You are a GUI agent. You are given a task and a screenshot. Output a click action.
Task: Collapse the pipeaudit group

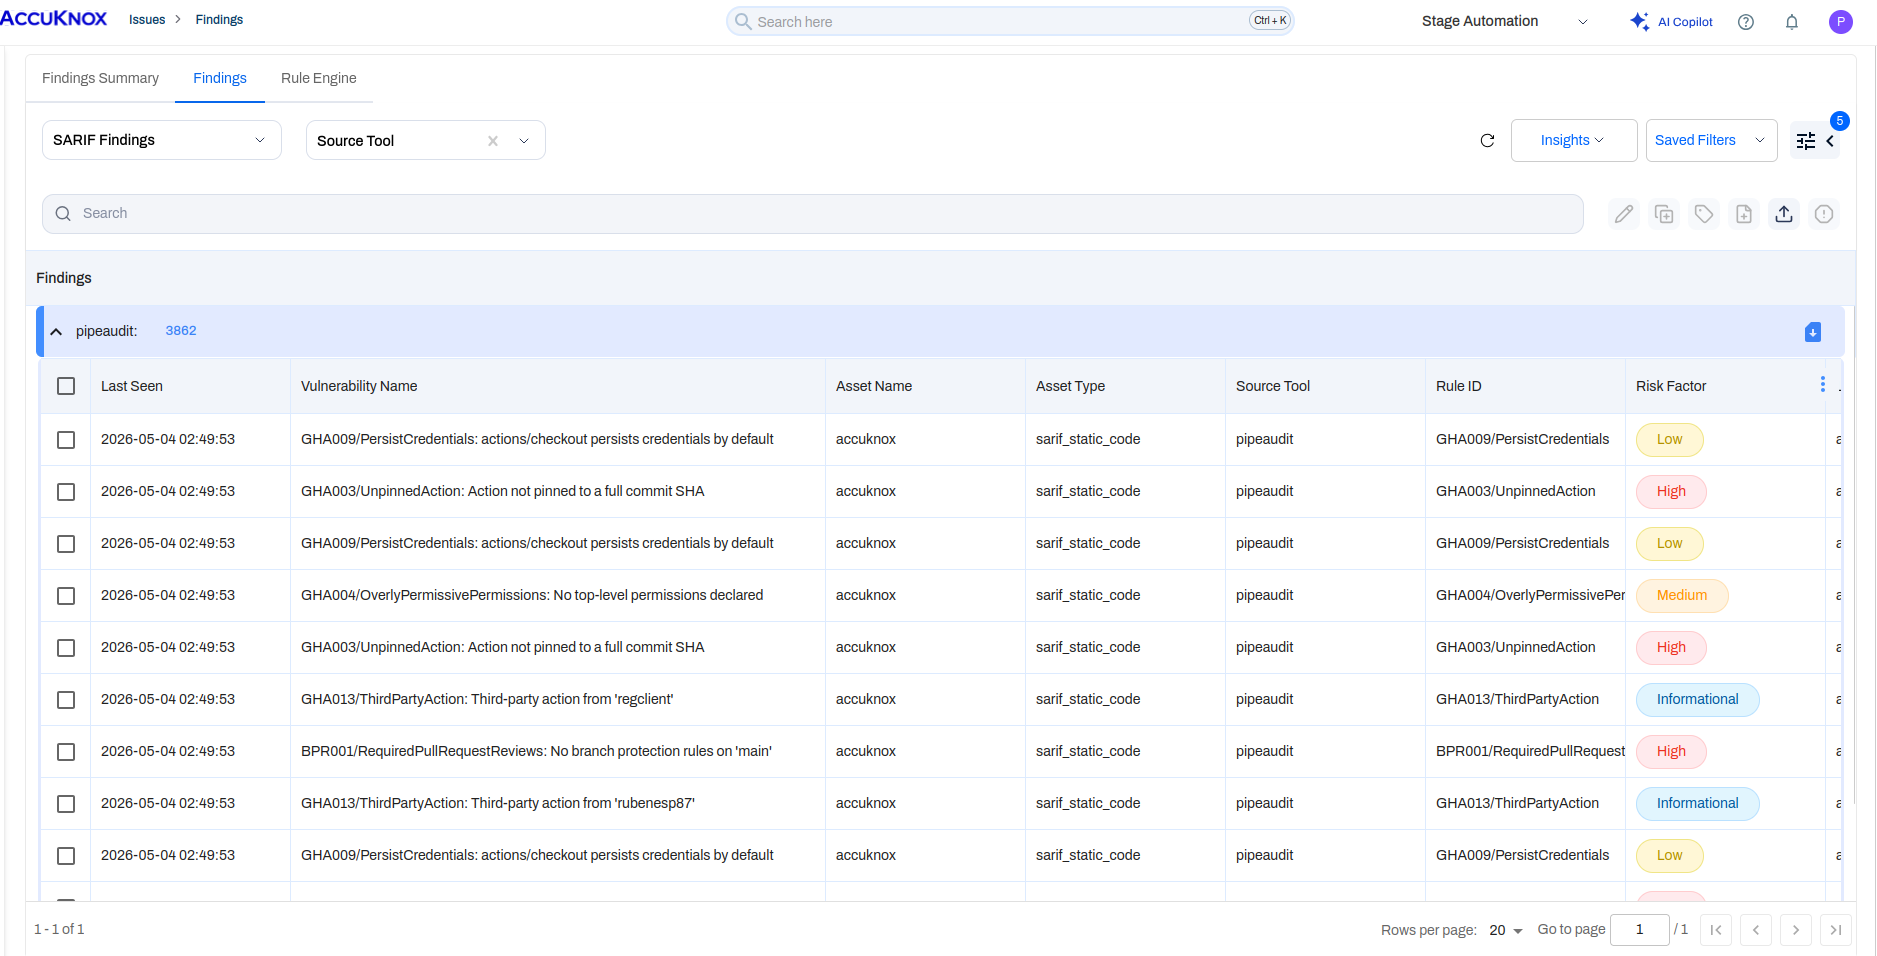56,332
